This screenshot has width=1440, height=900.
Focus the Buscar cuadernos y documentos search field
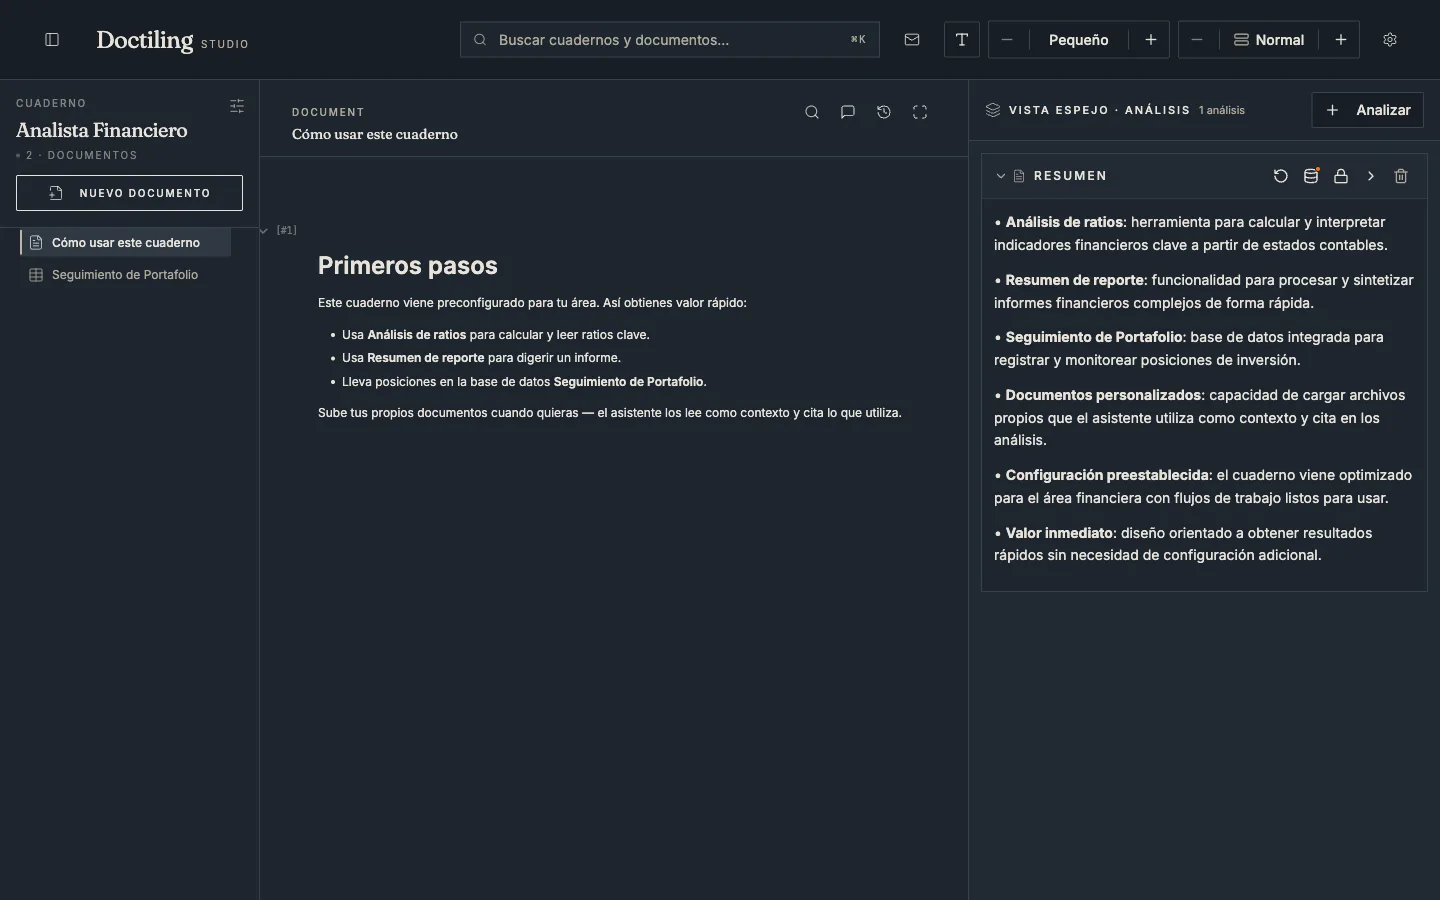click(669, 40)
